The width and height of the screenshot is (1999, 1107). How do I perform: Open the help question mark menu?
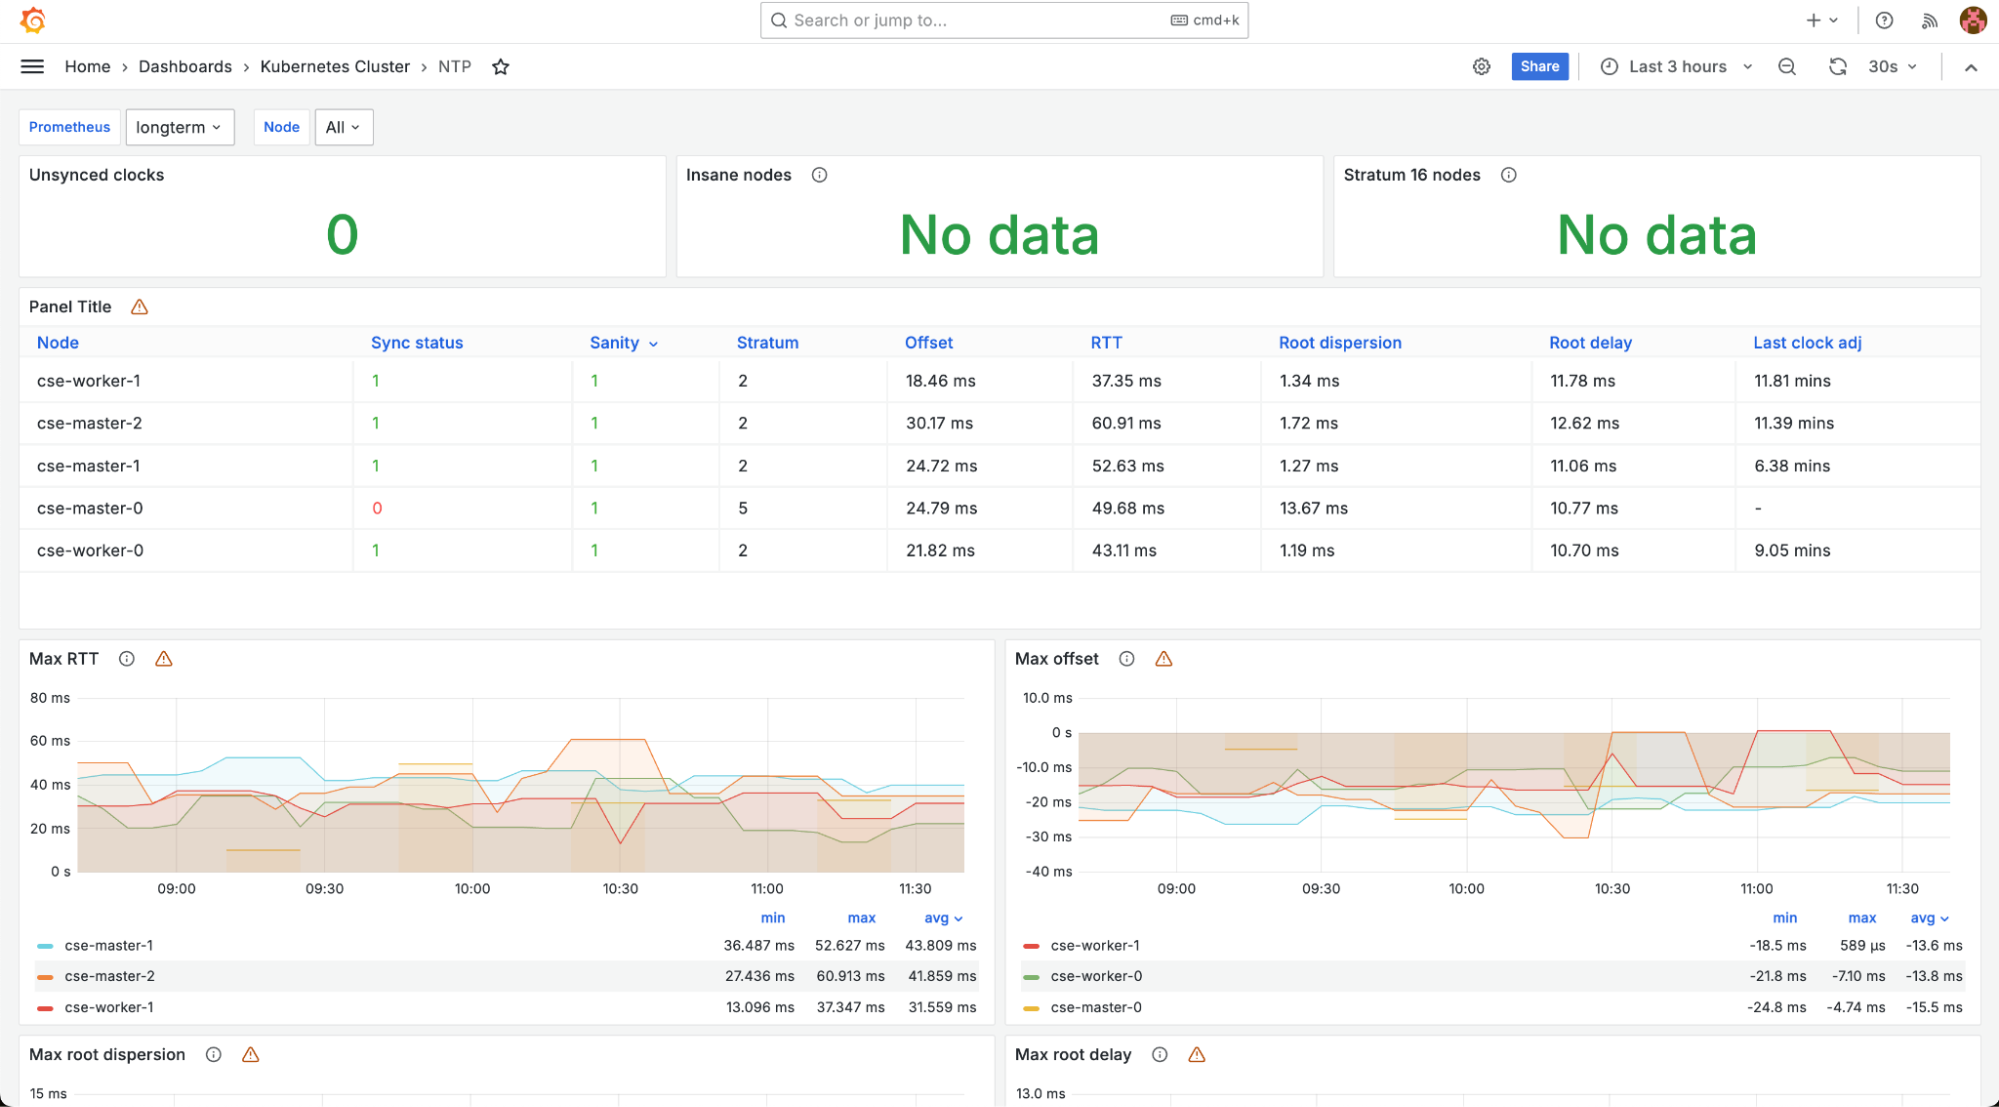pyautogui.click(x=1884, y=20)
